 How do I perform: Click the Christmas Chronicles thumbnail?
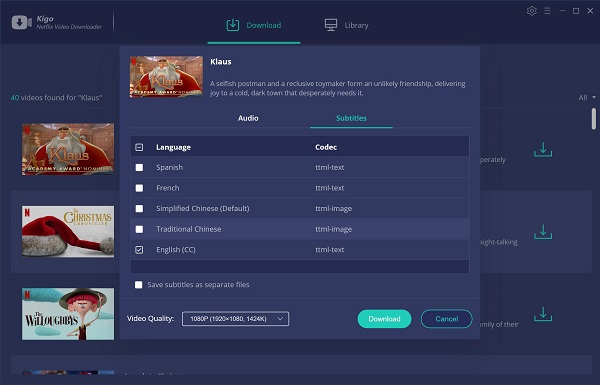coord(68,232)
